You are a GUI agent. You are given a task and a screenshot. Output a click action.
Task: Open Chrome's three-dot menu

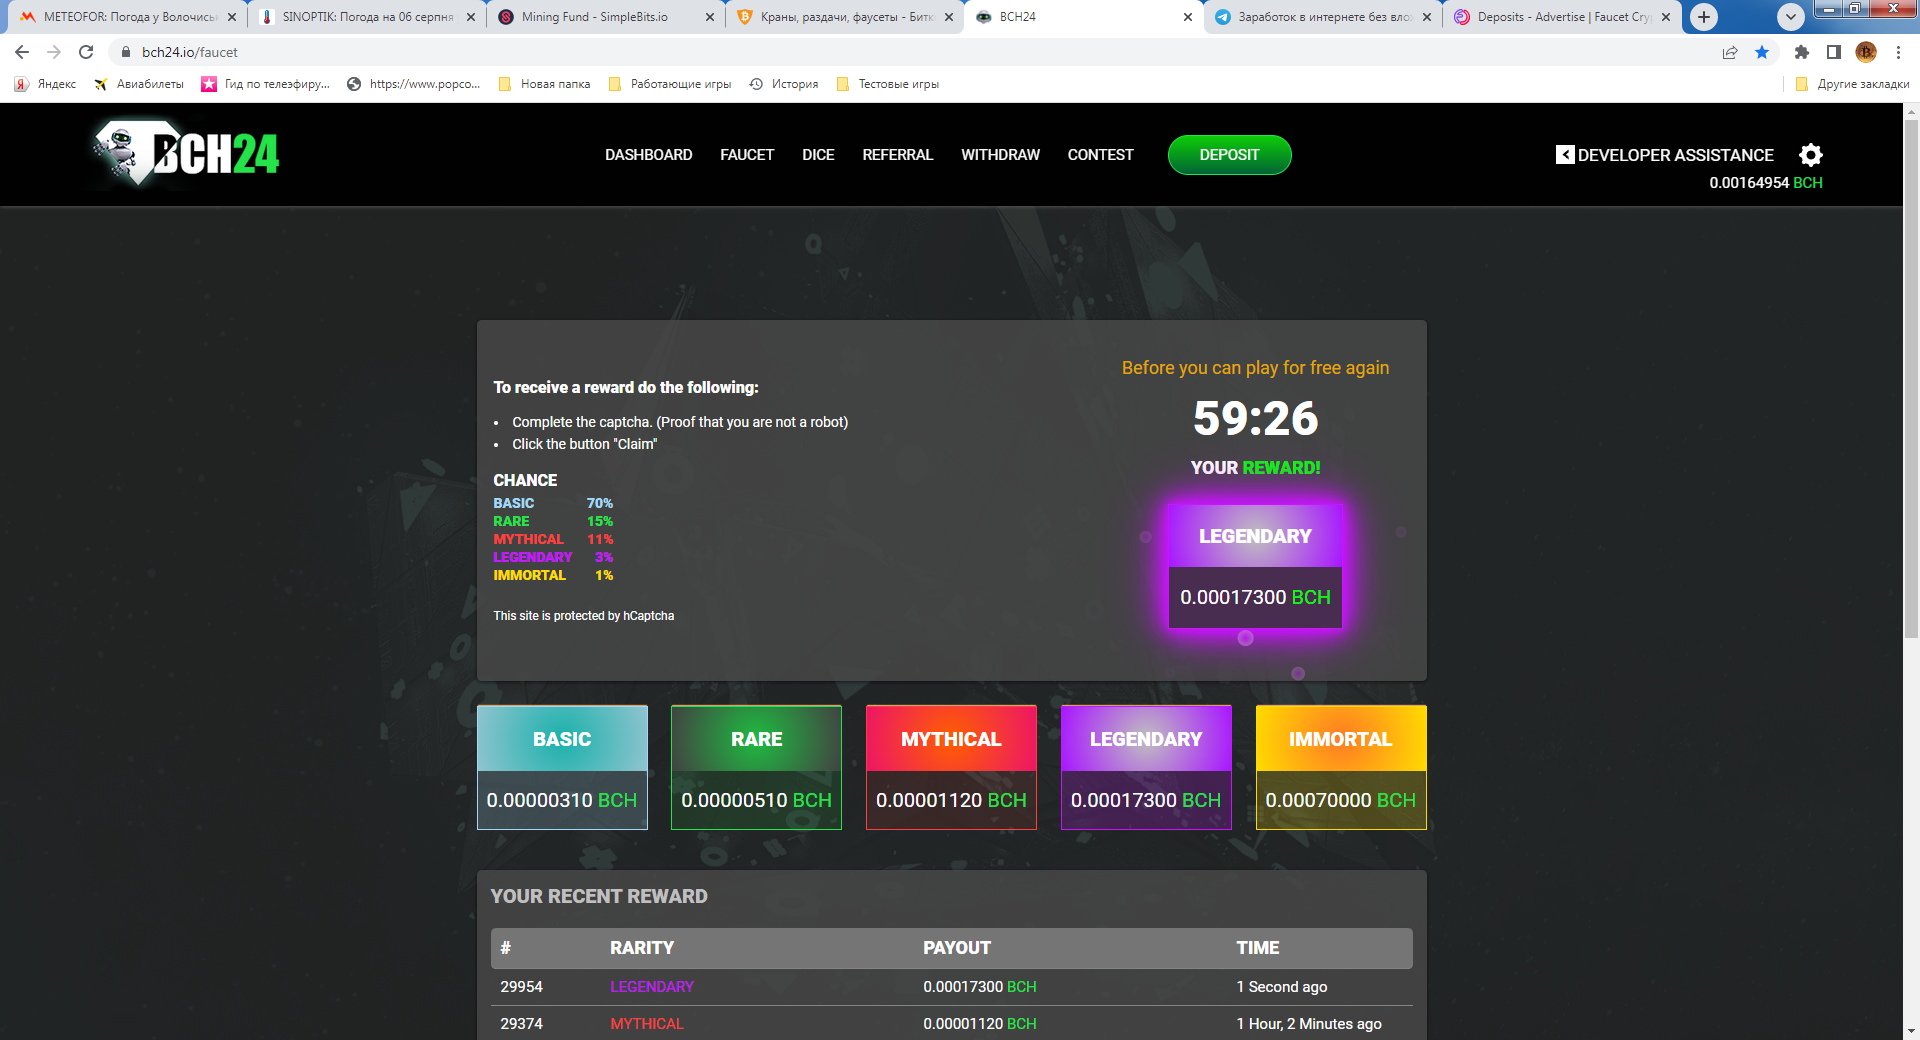pos(1898,52)
